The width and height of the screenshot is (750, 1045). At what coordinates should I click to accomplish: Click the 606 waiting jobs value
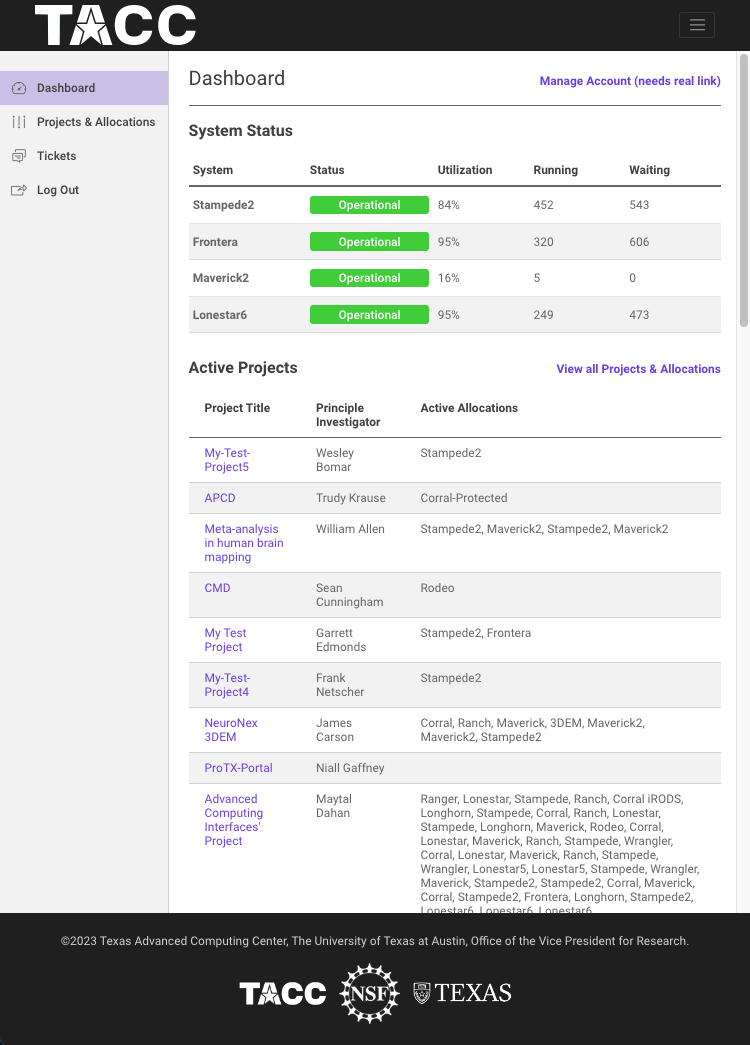(639, 242)
